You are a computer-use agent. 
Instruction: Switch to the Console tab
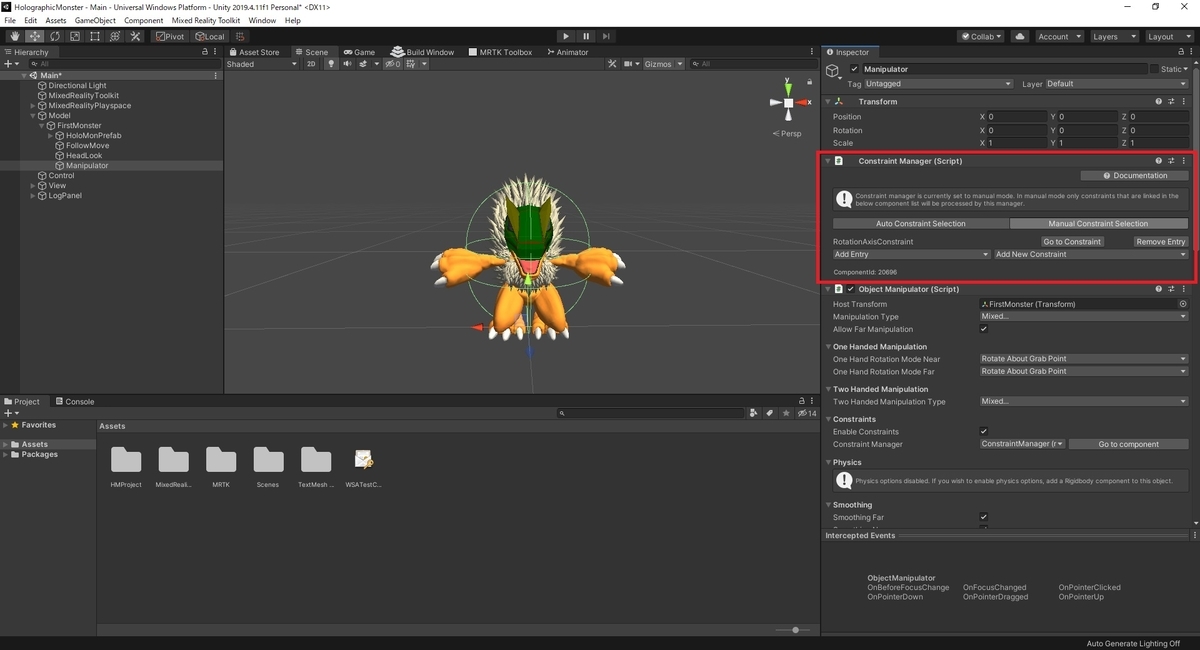click(74, 402)
